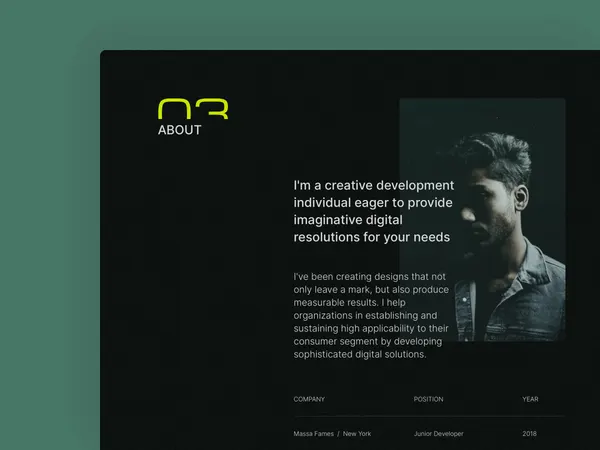Click the Massa Fames company cell
This screenshot has width=600, height=450.
(x=313, y=434)
